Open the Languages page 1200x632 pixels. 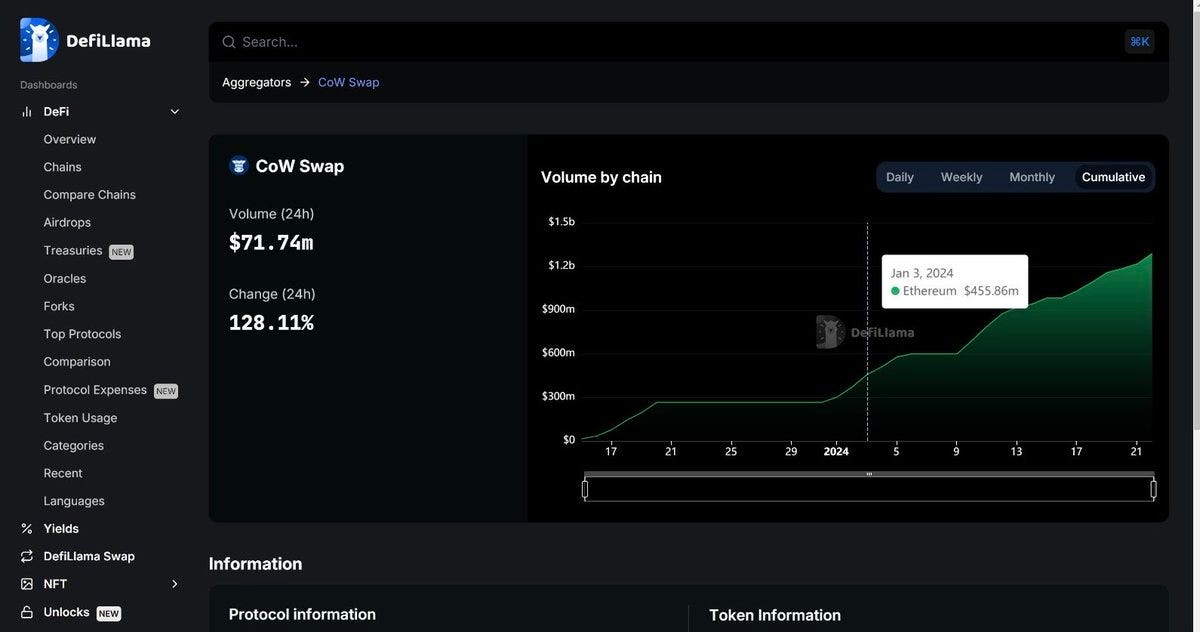74,501
